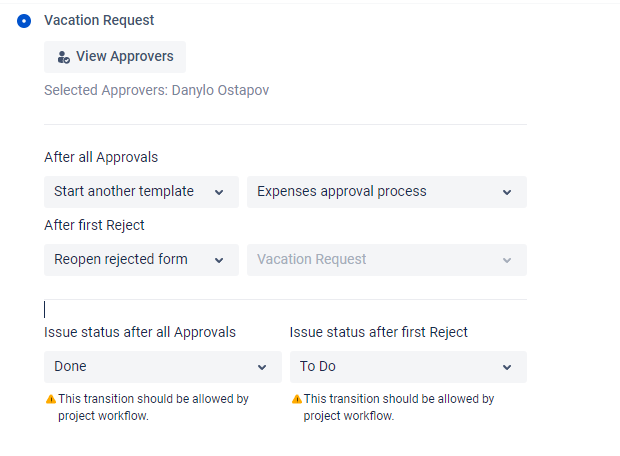The image size is (620, 456).
Task: Click the warning icon below the Done dropdown
Action: point(50,399)
